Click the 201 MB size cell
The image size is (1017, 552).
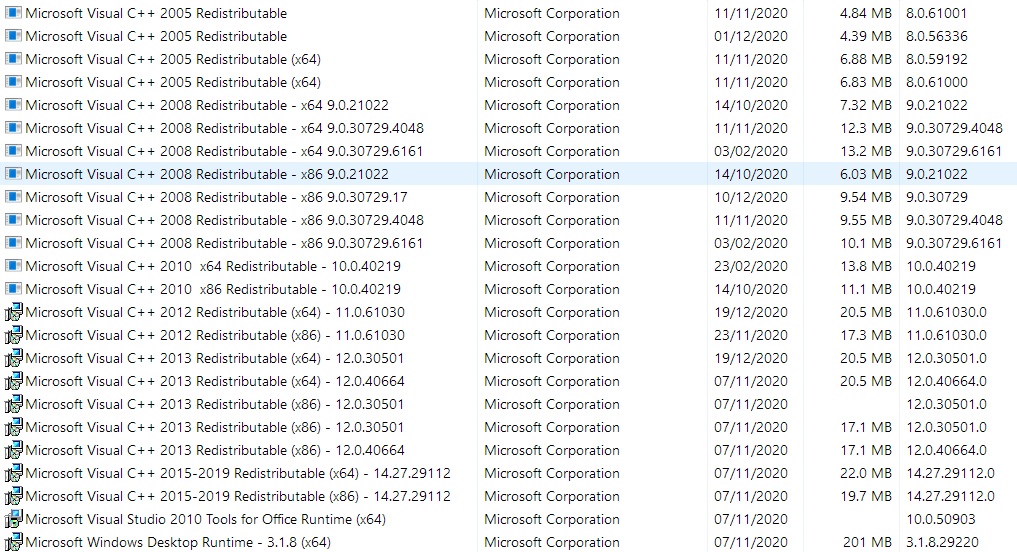point(868,542)
